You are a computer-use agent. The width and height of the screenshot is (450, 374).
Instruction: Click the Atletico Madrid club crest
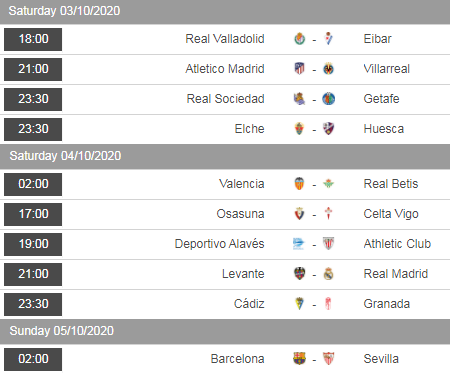click(x=300, y=69)
